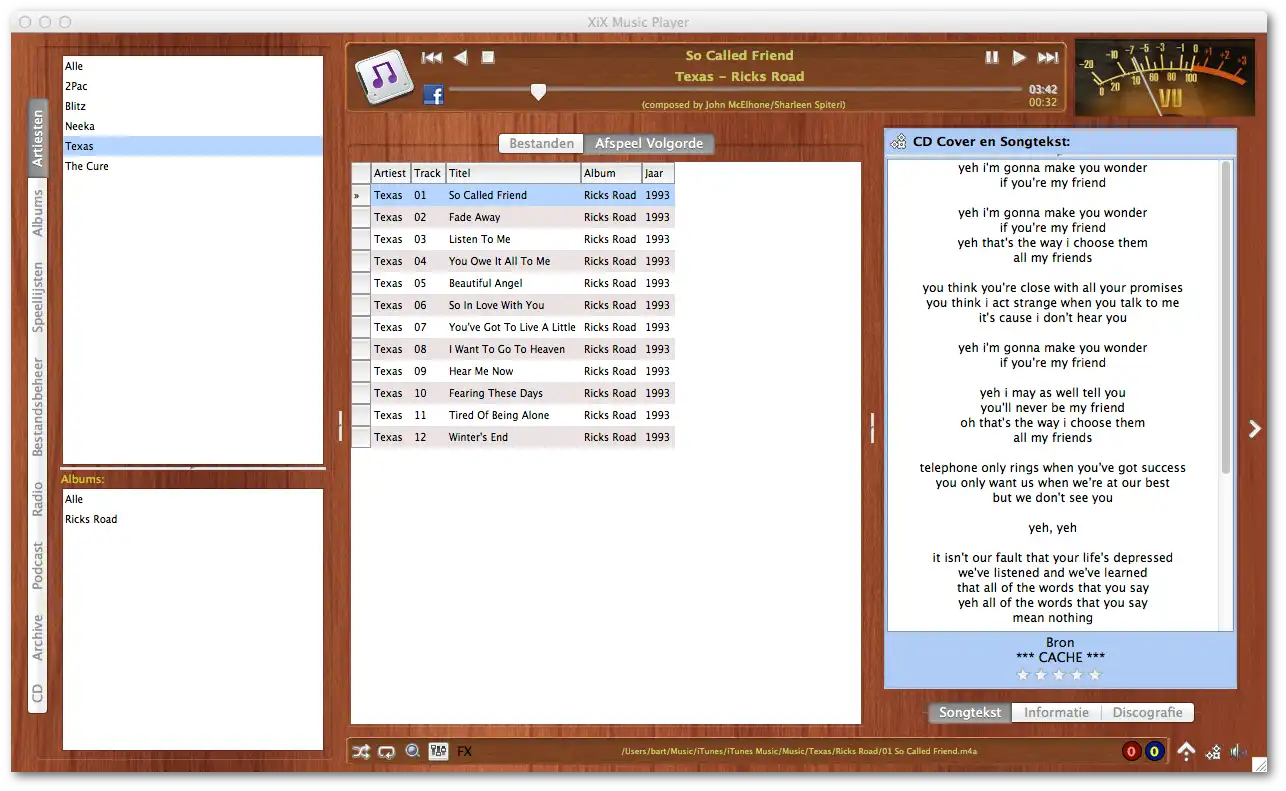Select Alle in the albums list

(193, 499)
